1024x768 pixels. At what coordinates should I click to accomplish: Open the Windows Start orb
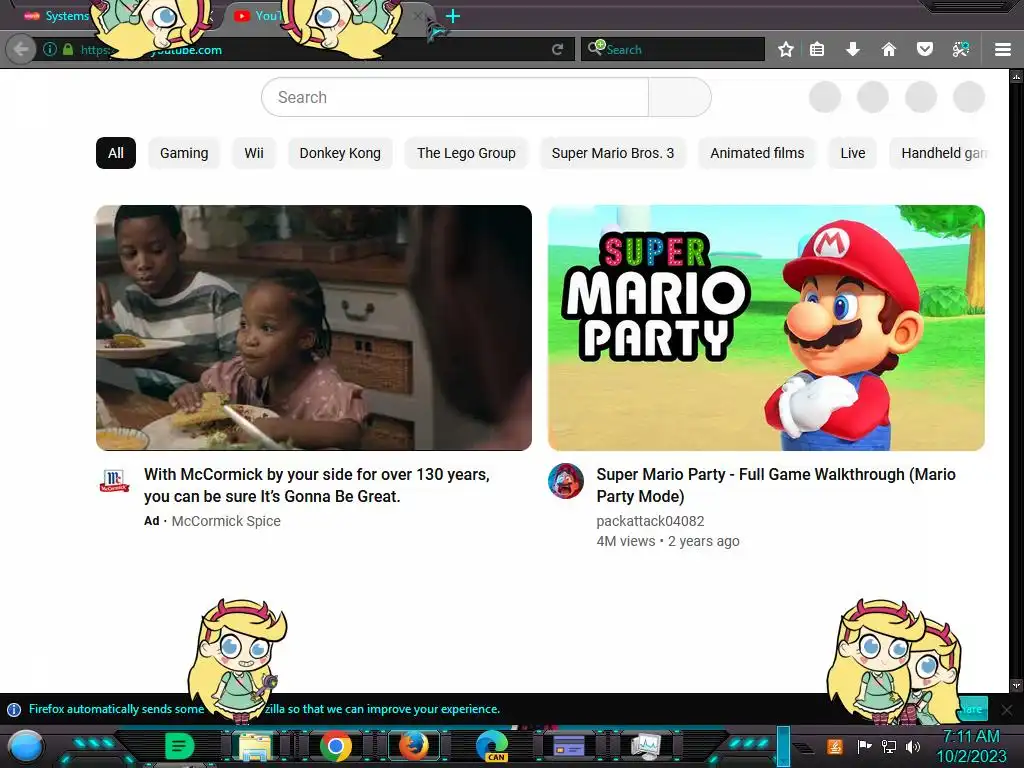point(26,746)
